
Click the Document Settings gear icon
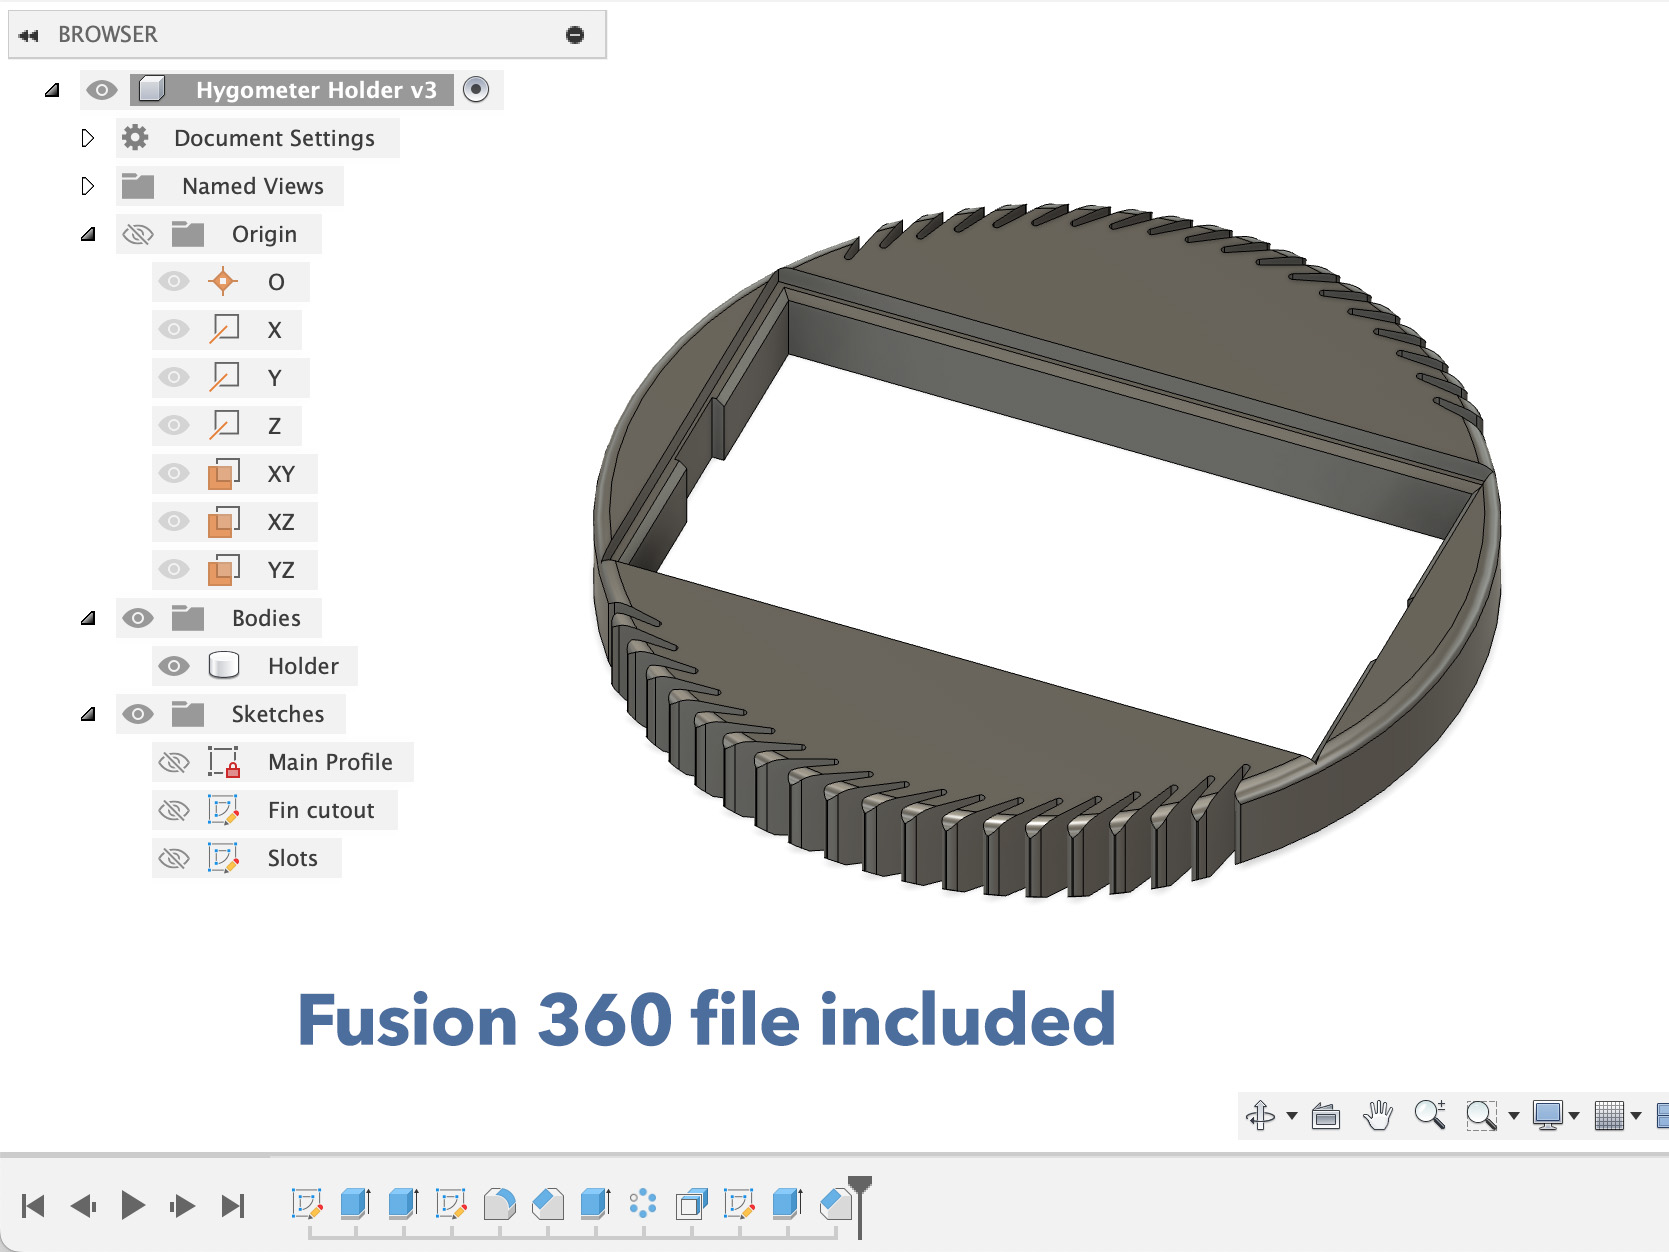pos(135,138)
